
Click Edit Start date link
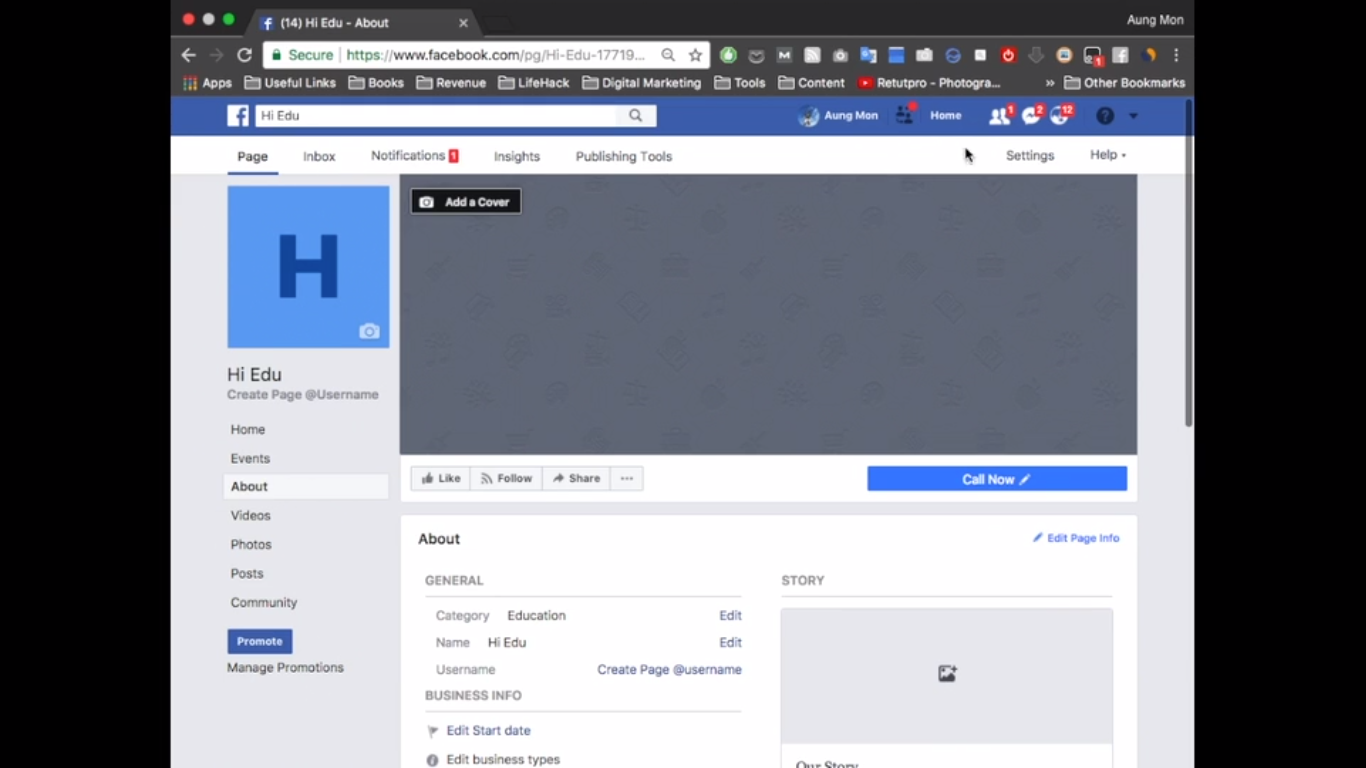click(489, 731)
